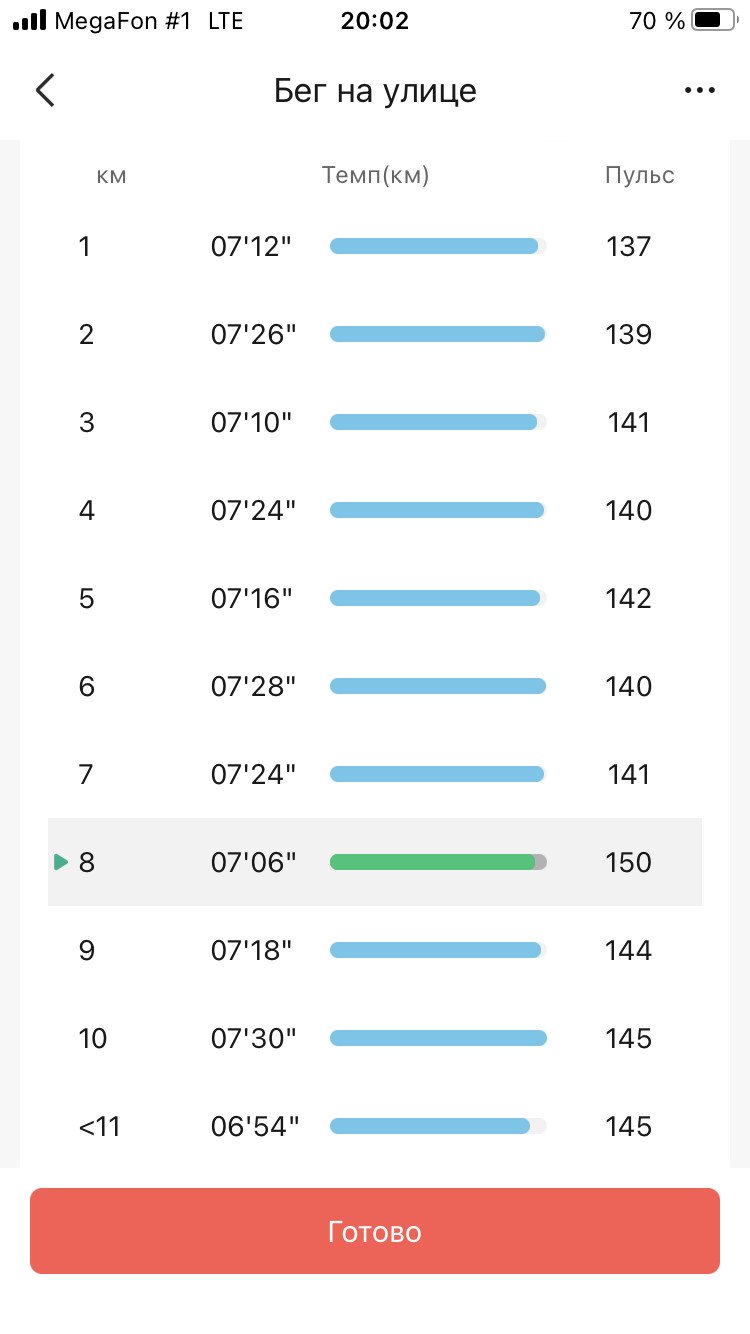Viewport: 750px width, 1334px height.
Task: Select pulse value 150 in highlighted row
Action: [x=628, y=862]
